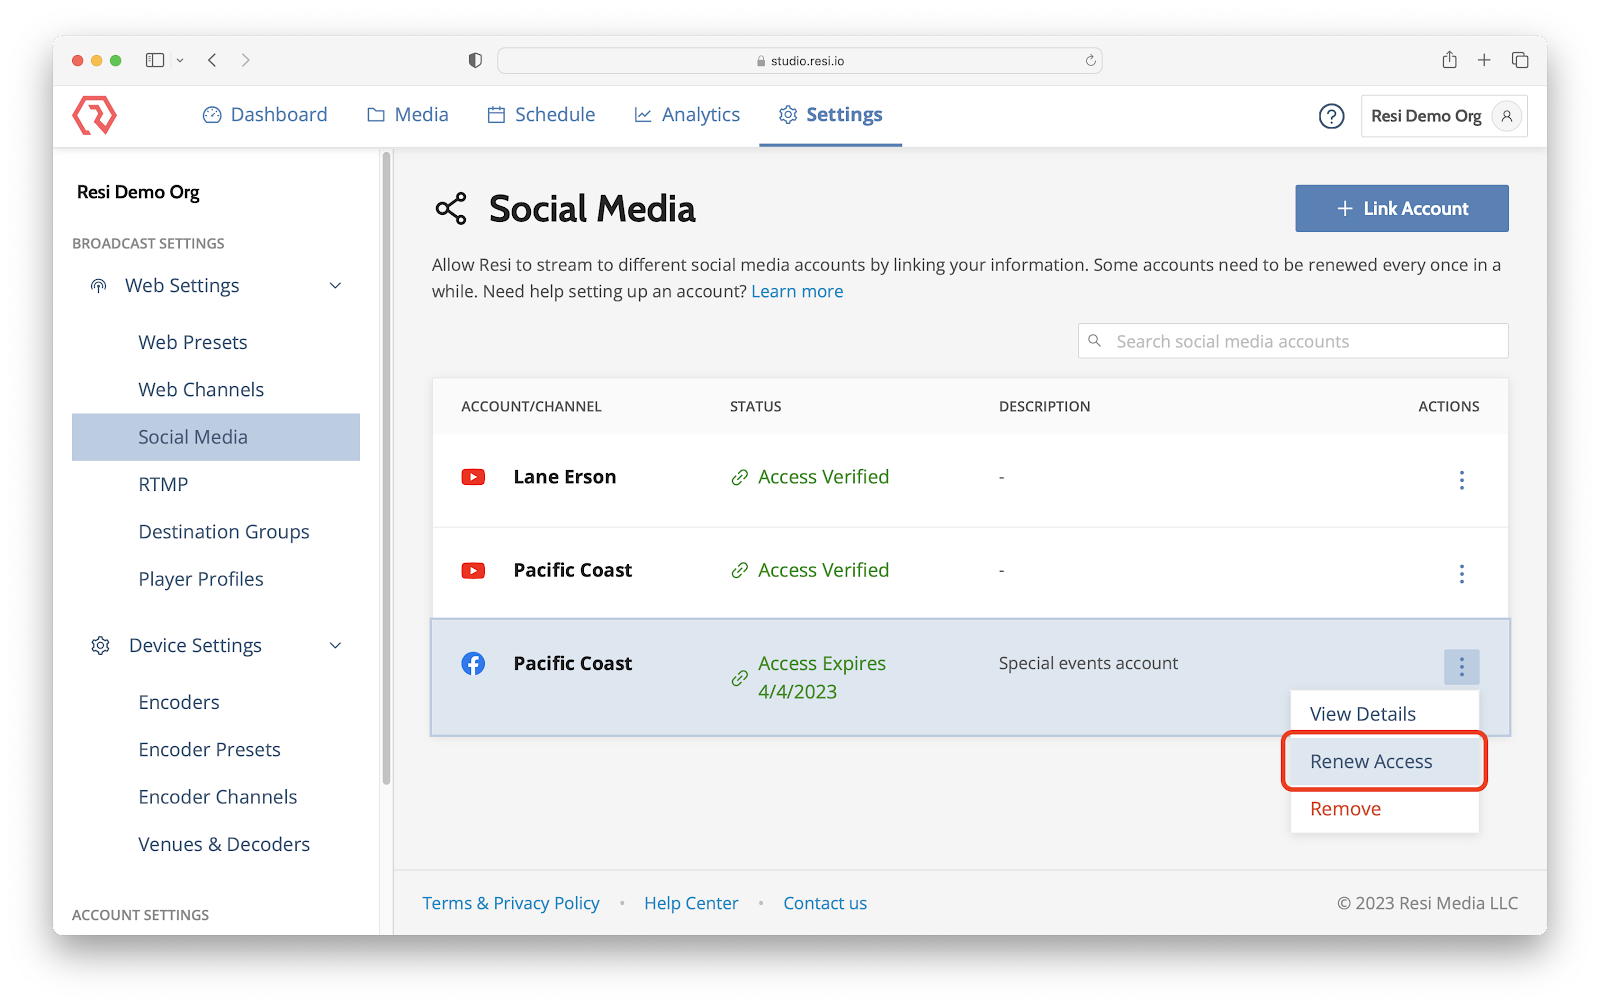Viewport: 1600px width, 1005px height.
Task: Open actions menu for Lane Erson
Action: [x=1461, y=480]
